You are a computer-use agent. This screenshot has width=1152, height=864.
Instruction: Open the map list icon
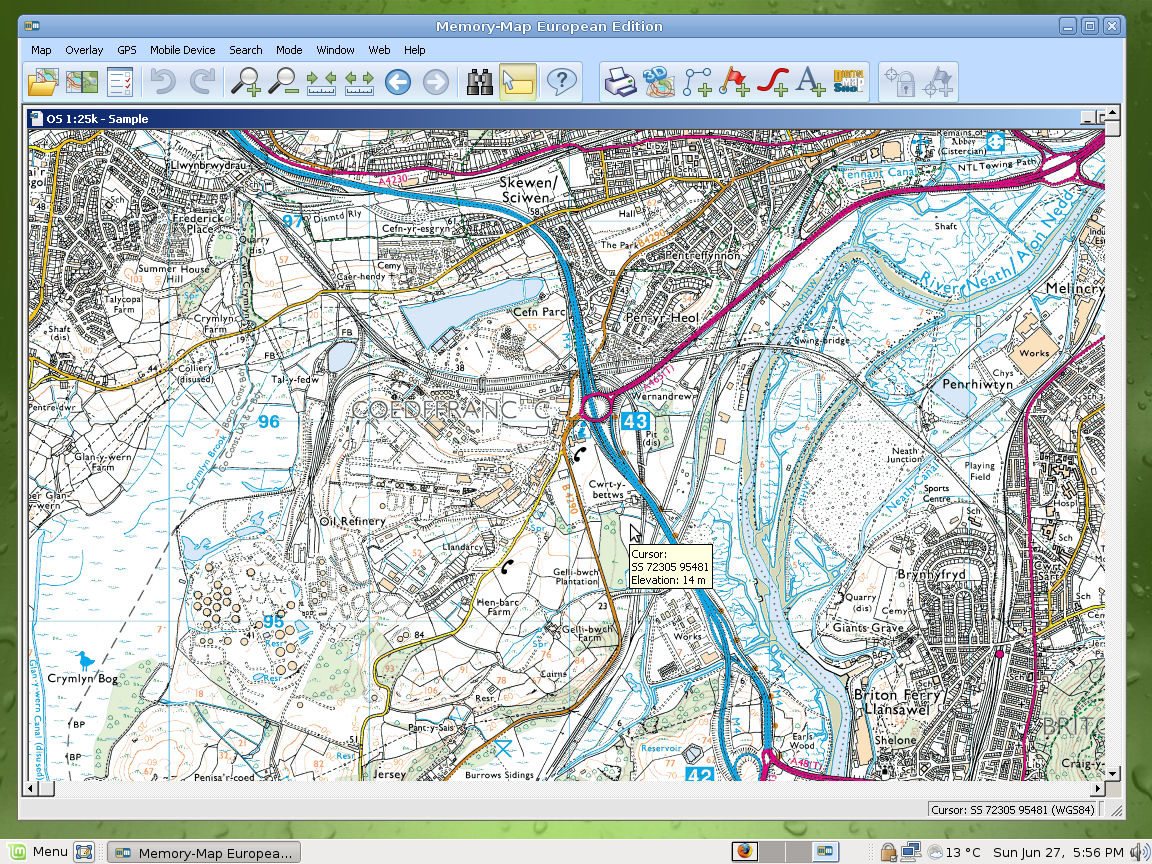point(82,82)
